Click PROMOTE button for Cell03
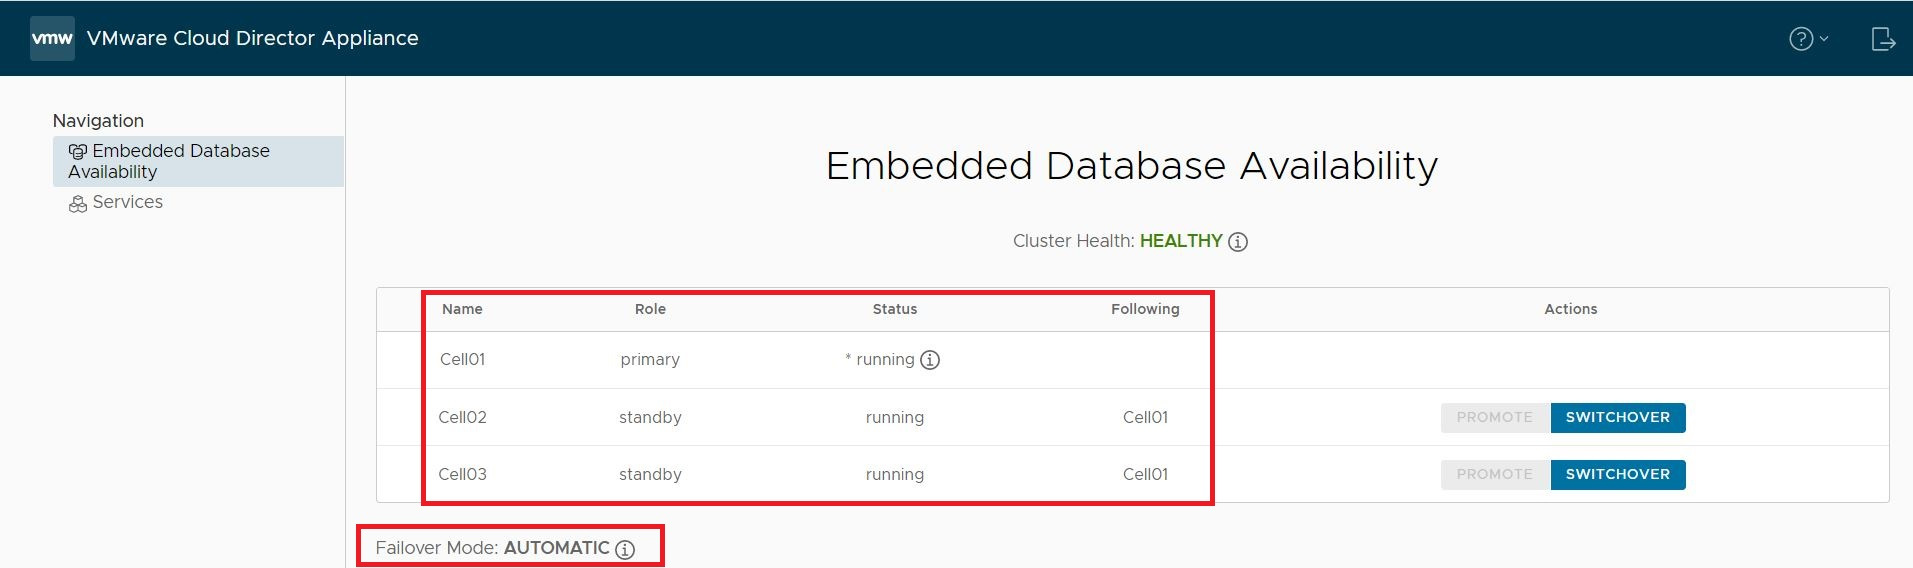Image resolution: width=1913 pixels, height=568 pixels. click(1495, 475)
